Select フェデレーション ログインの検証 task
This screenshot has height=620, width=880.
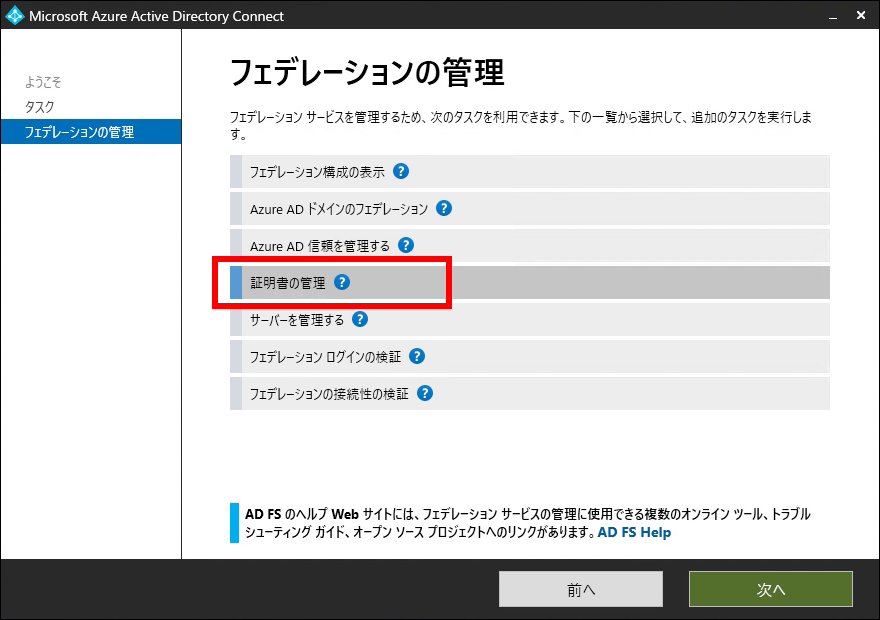click(x=530, y=357)
